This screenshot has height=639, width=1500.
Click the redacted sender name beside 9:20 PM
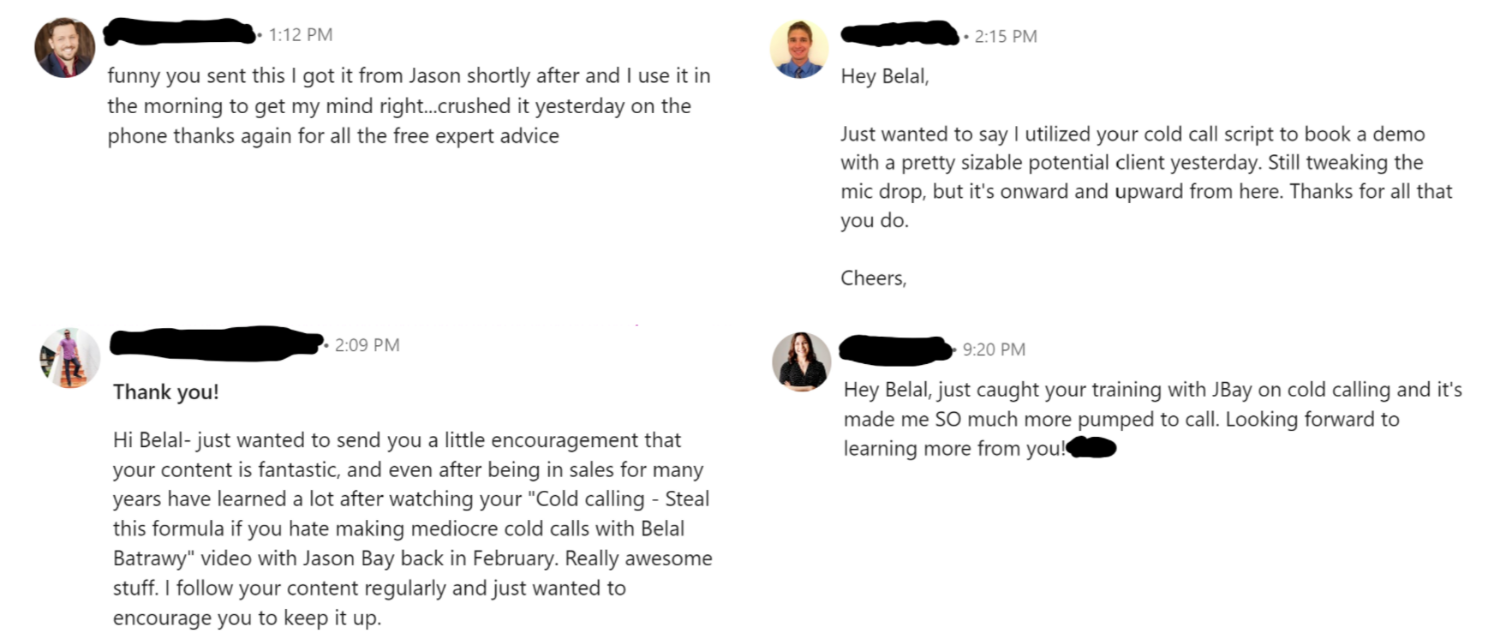(896, 348)
